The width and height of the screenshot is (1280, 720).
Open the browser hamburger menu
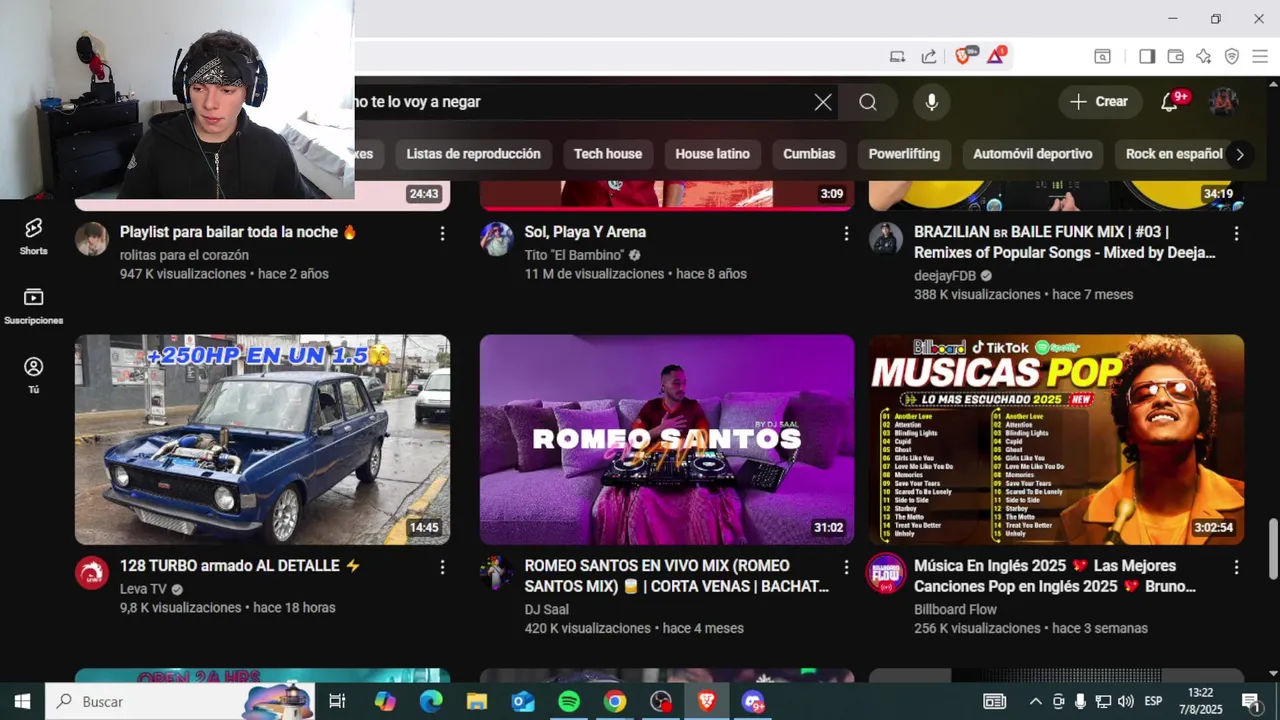1260,56
